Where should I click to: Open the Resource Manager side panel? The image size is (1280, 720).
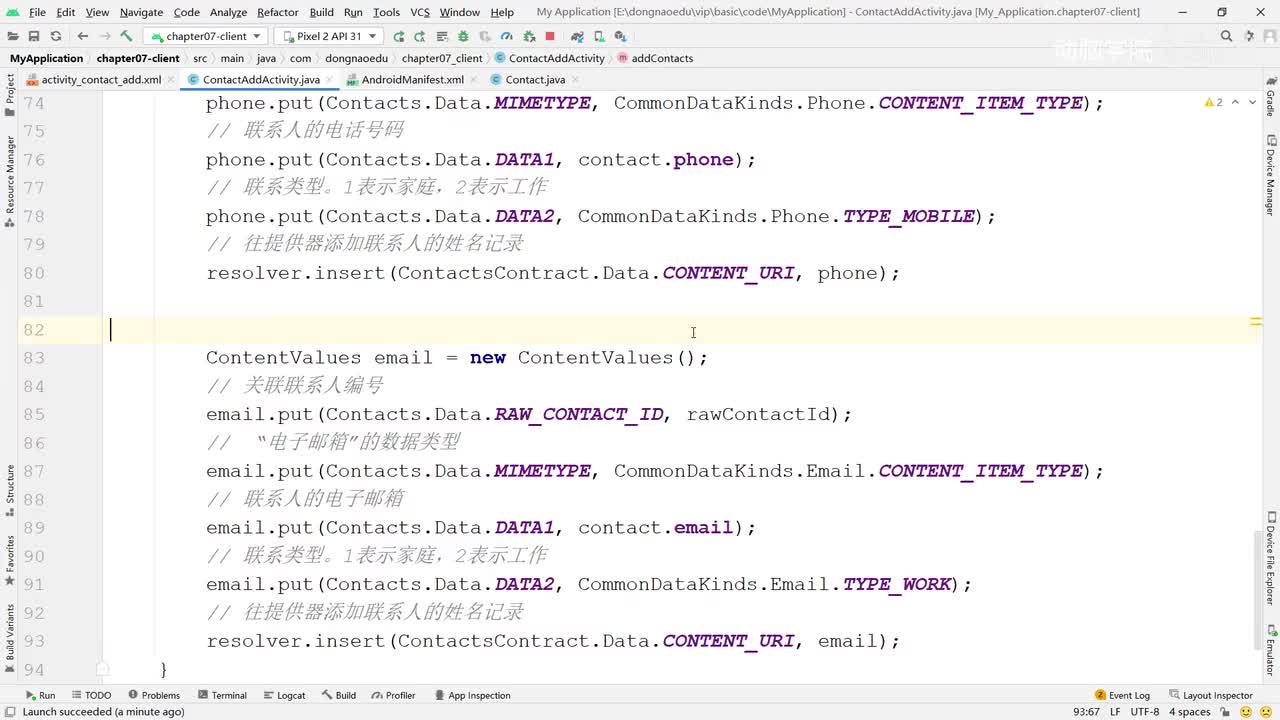[10, 180]
